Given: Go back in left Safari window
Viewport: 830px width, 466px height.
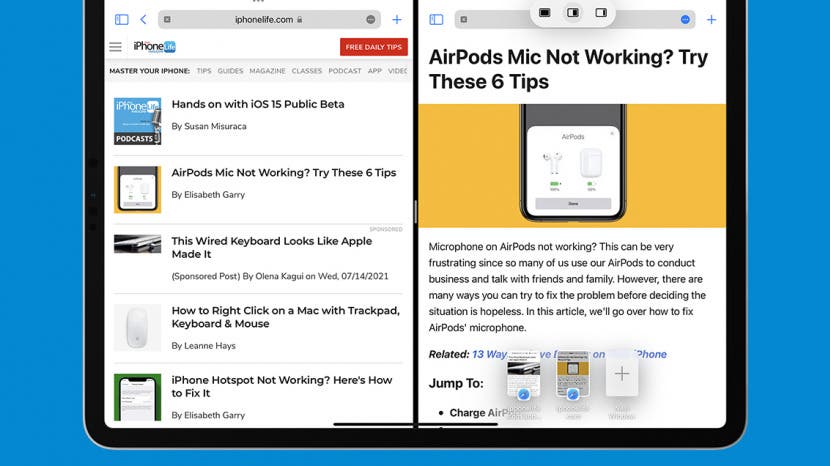Looking at the screenshot, I should click(143, 20).
